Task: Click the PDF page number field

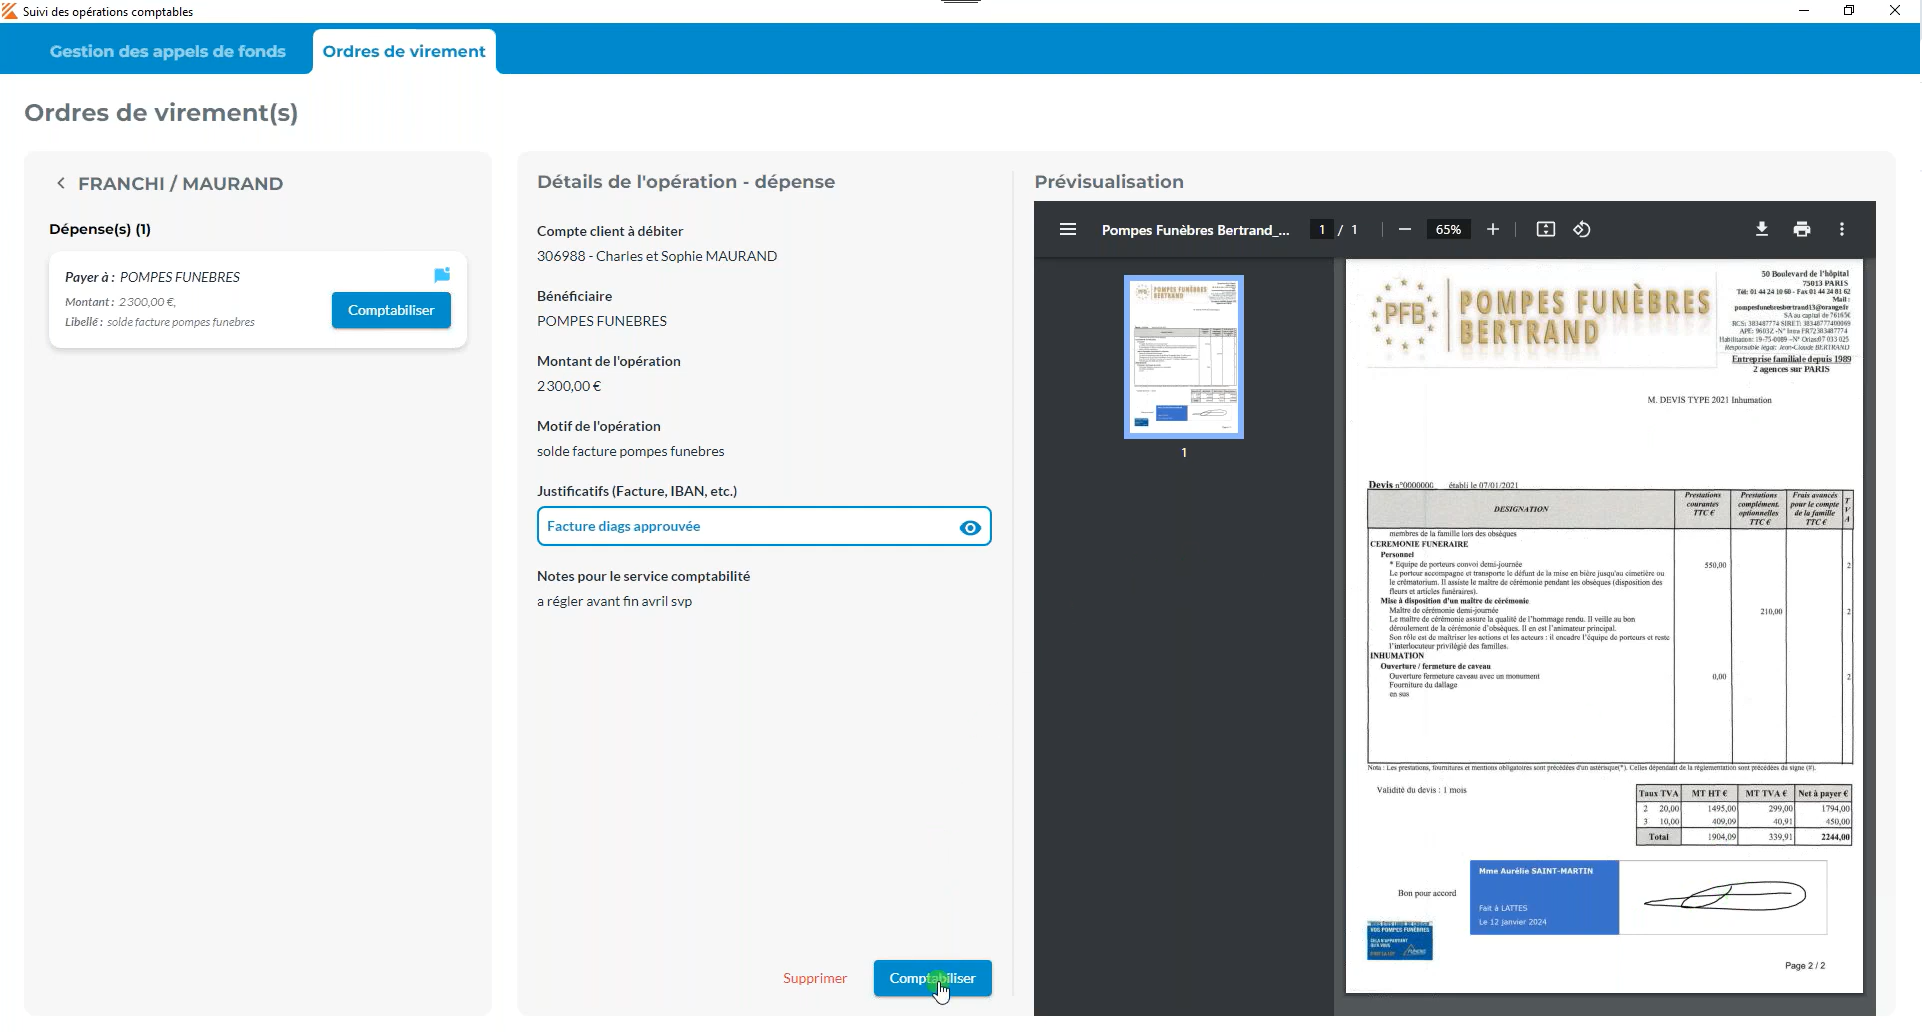Action: [1322, 230]
